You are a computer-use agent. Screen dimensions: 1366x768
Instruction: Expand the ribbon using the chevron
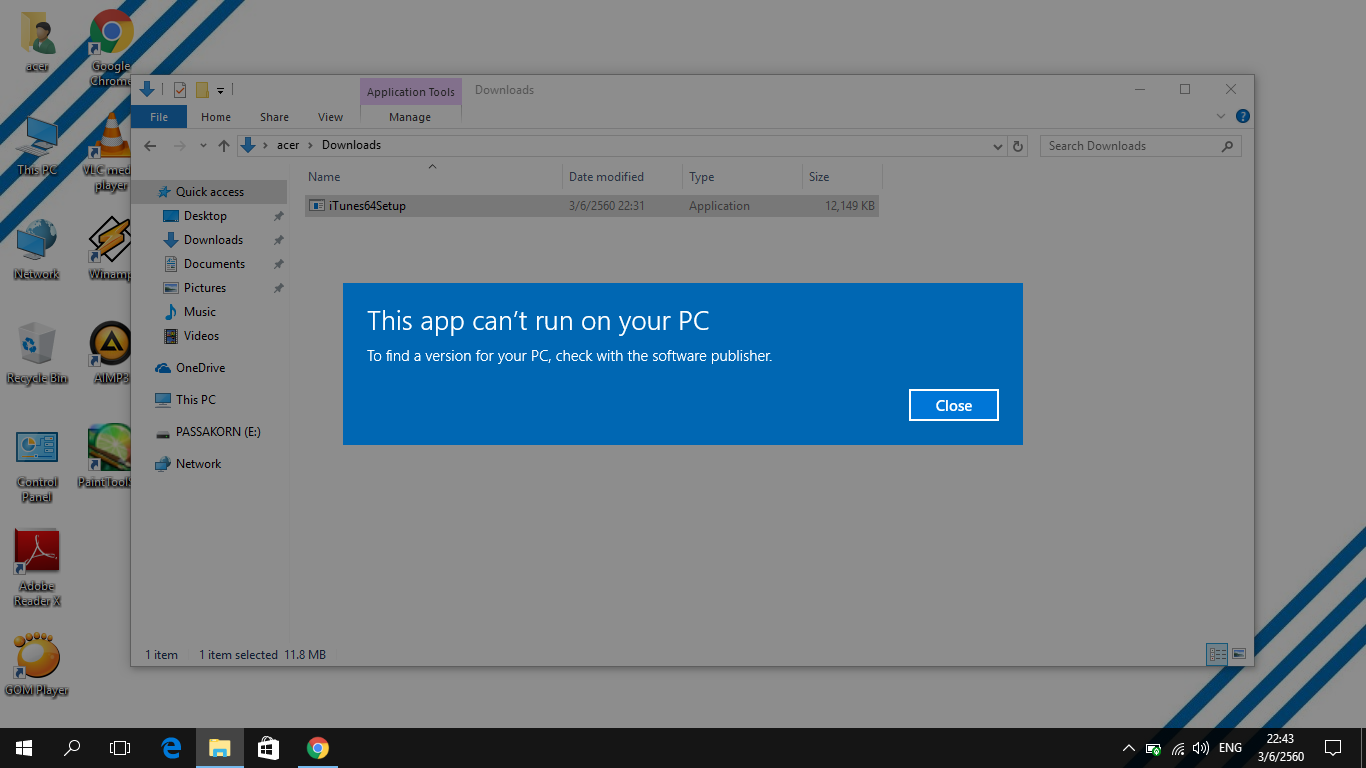tap(1221, 116)
